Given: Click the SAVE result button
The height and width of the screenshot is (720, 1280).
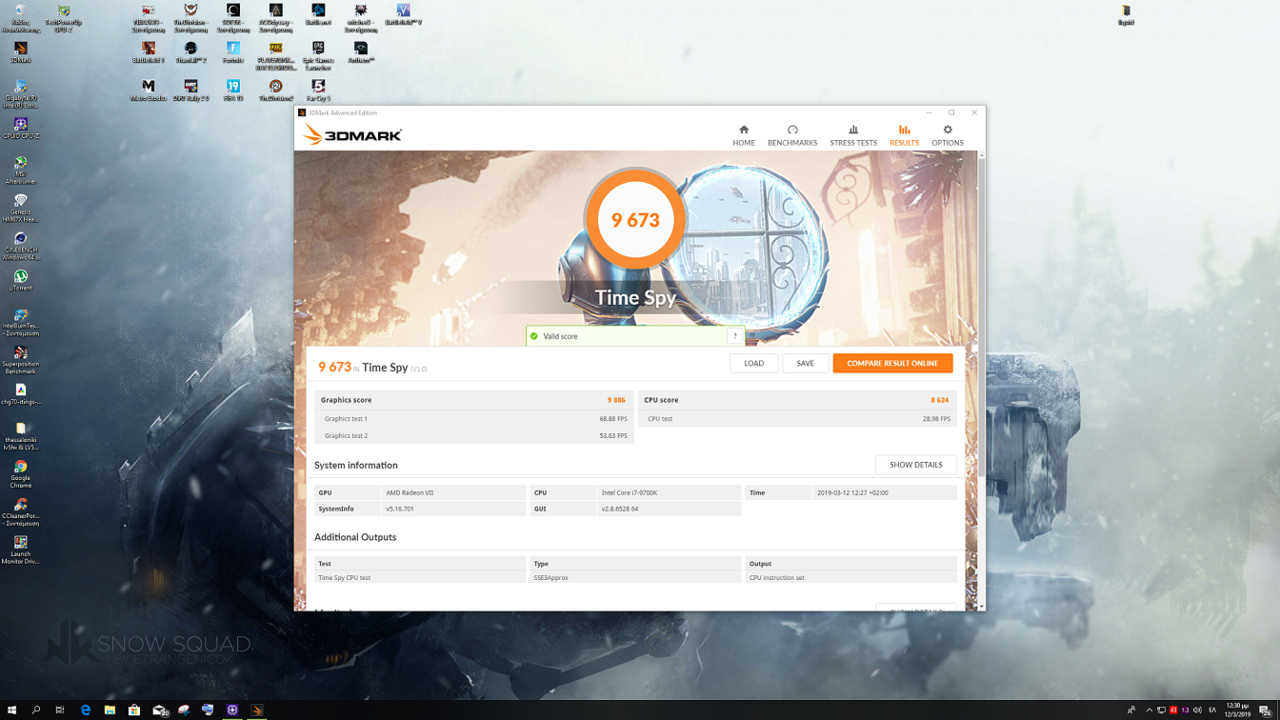Looking at the screenshot, I should pos(805,363).
